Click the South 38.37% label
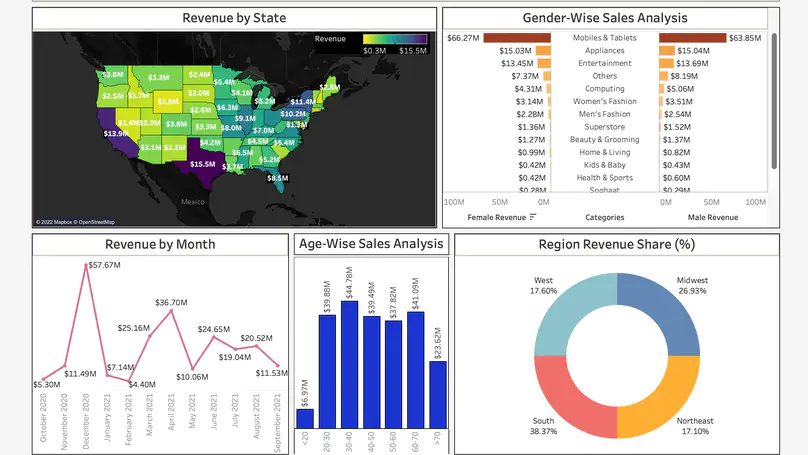 [543, 426]
